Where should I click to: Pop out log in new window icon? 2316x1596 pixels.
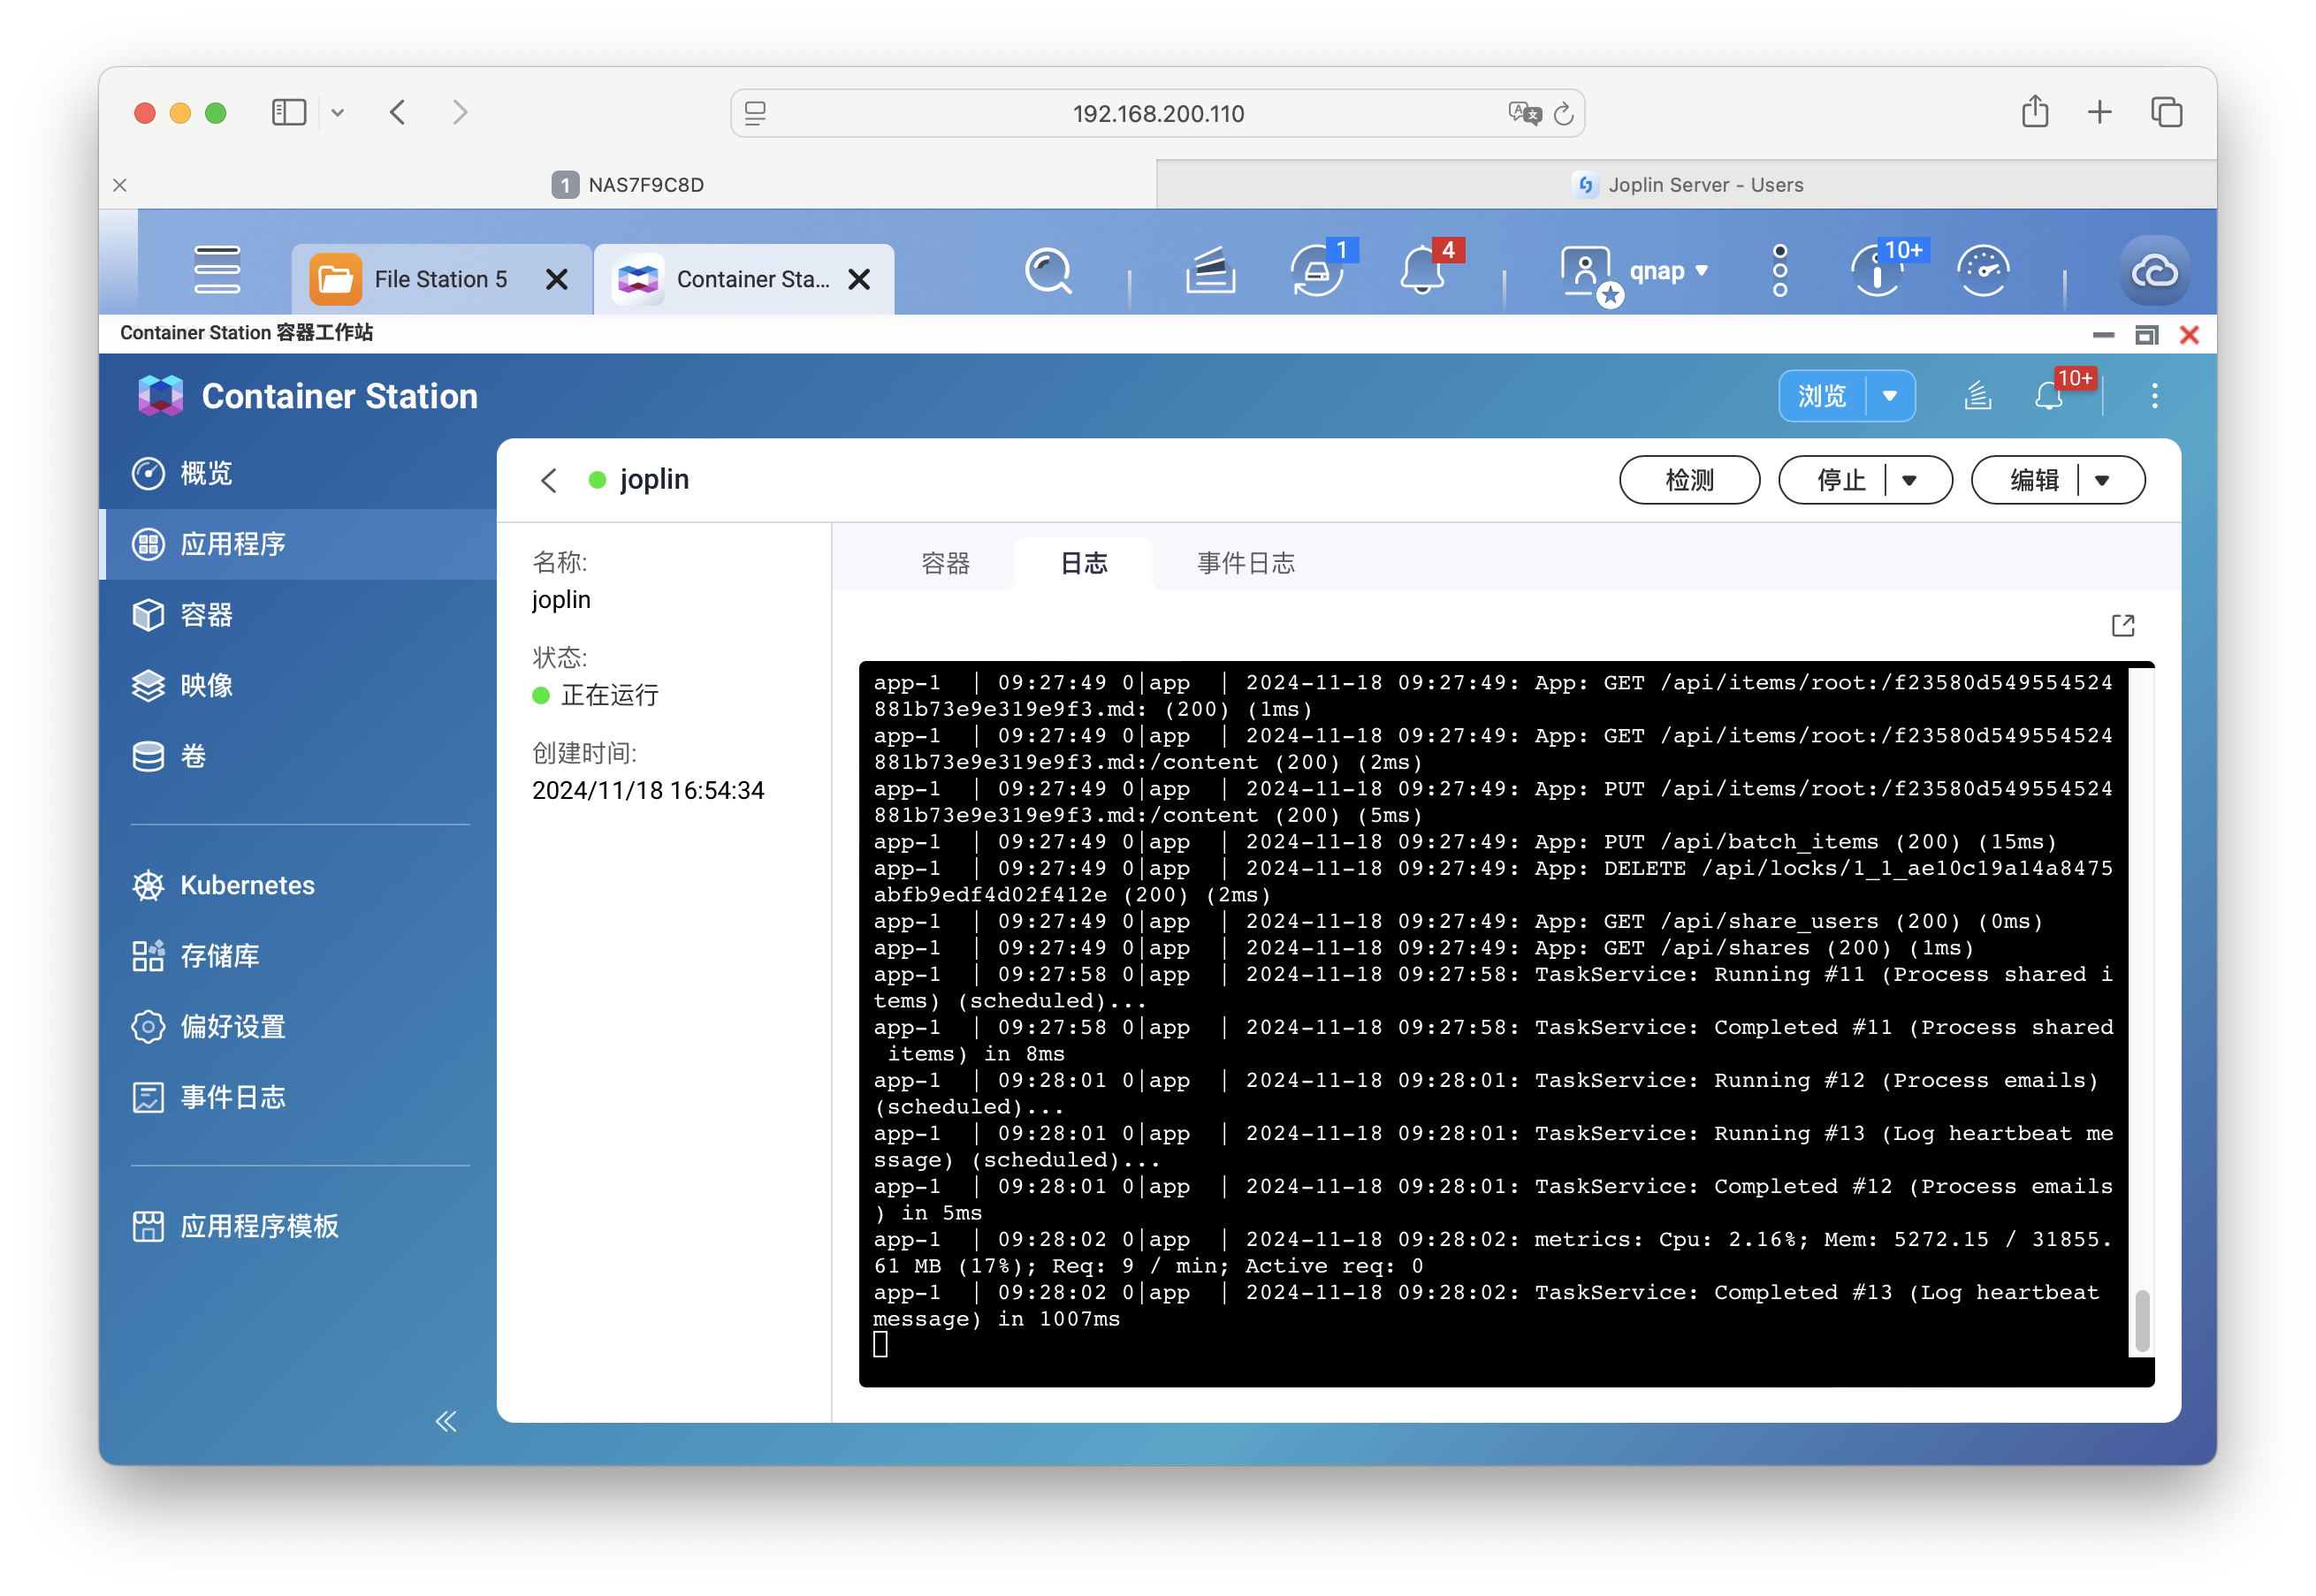2123,626
